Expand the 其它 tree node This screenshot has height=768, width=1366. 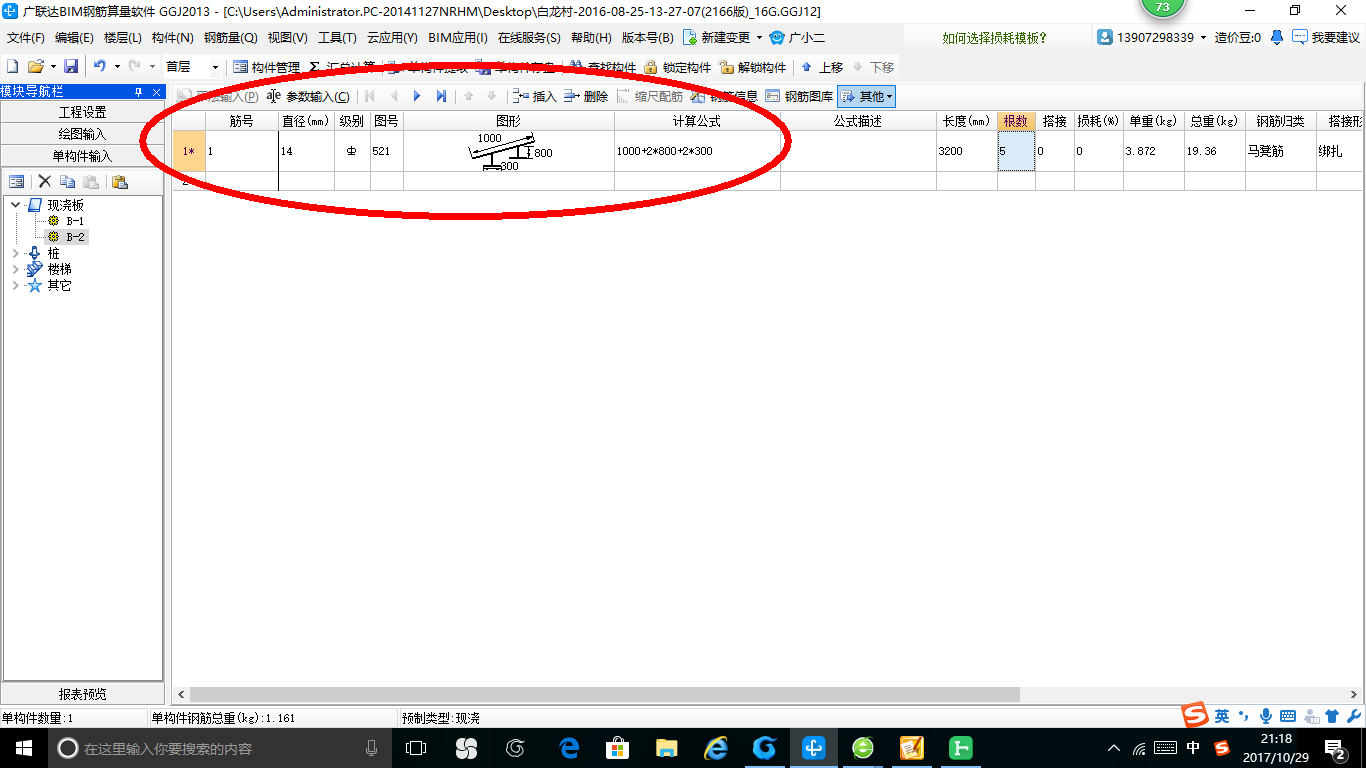tap(15, 285)
